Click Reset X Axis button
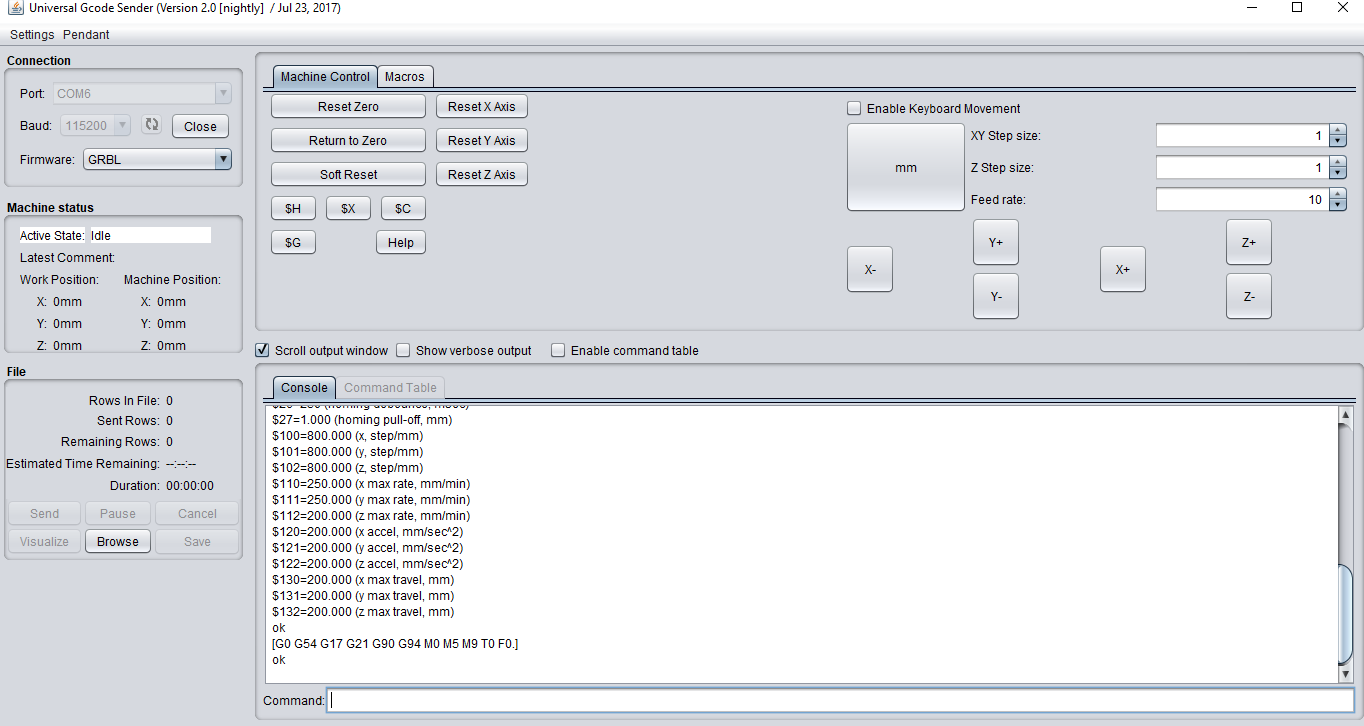 pyautogui.click(x=482, y=106)
